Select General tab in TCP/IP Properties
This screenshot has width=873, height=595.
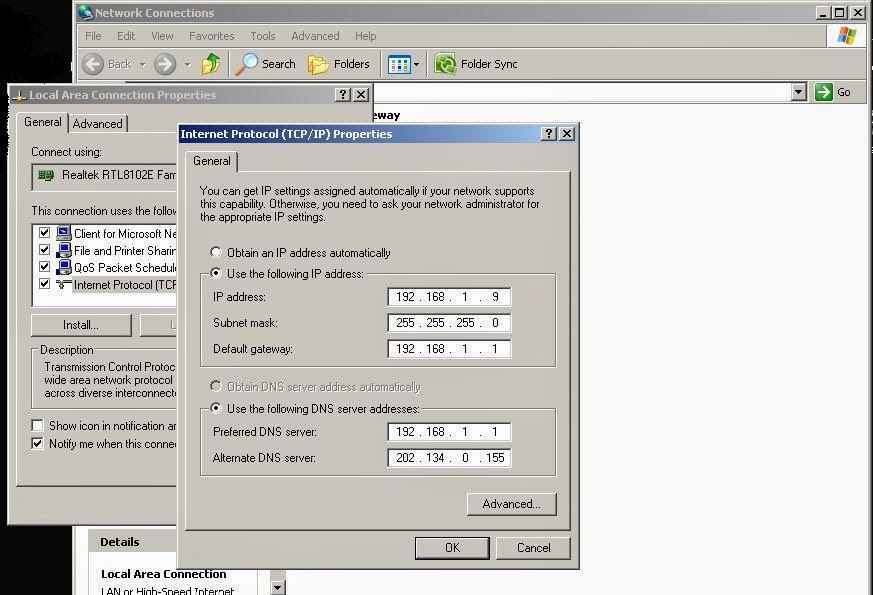coord(212,161)
